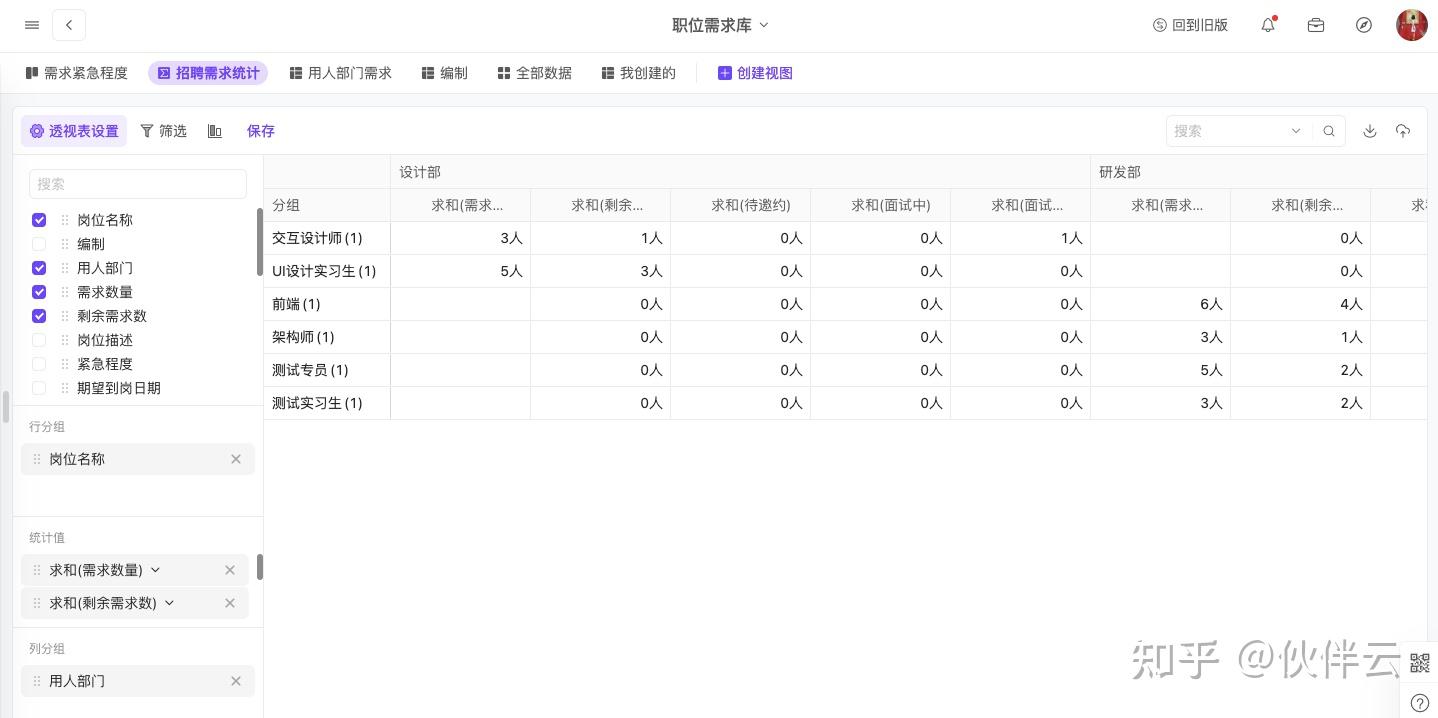Open the search field scope dropdown arrow
Image resolution: width=1438 pixels, height=718 pixels.
click(x=1296, y=131)
